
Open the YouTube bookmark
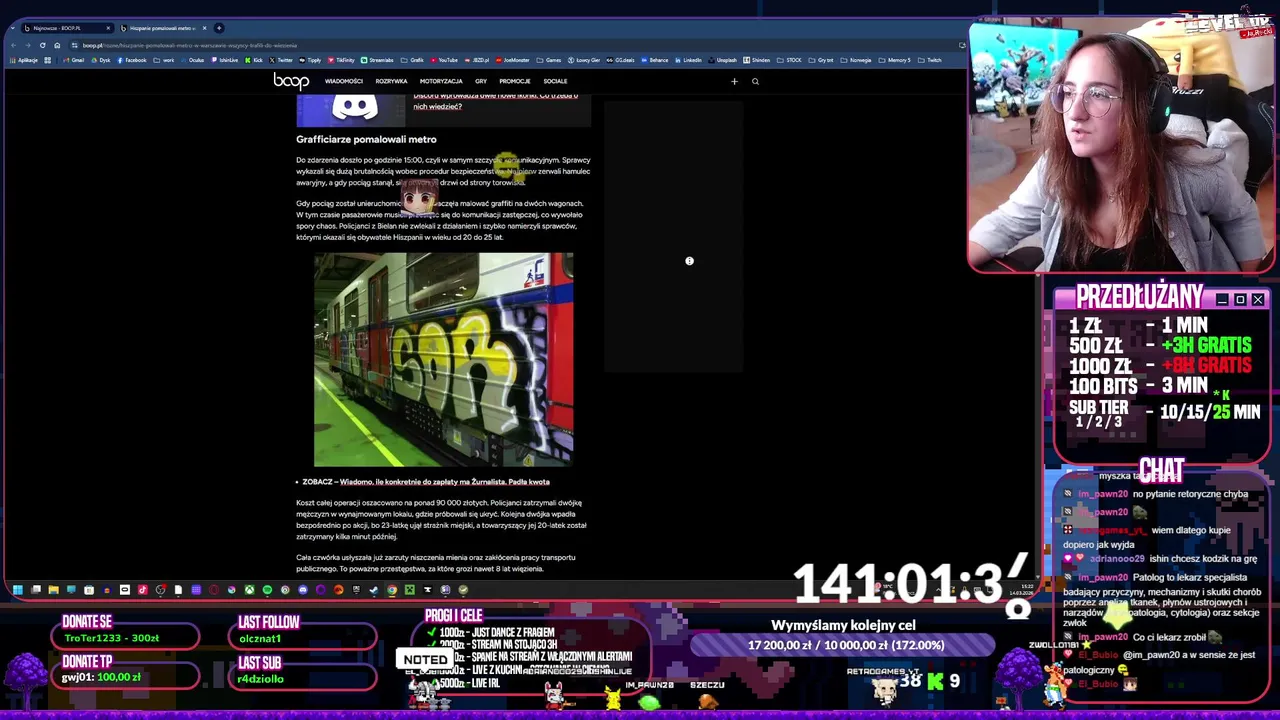pyautogui.click(x=444, y=60)
